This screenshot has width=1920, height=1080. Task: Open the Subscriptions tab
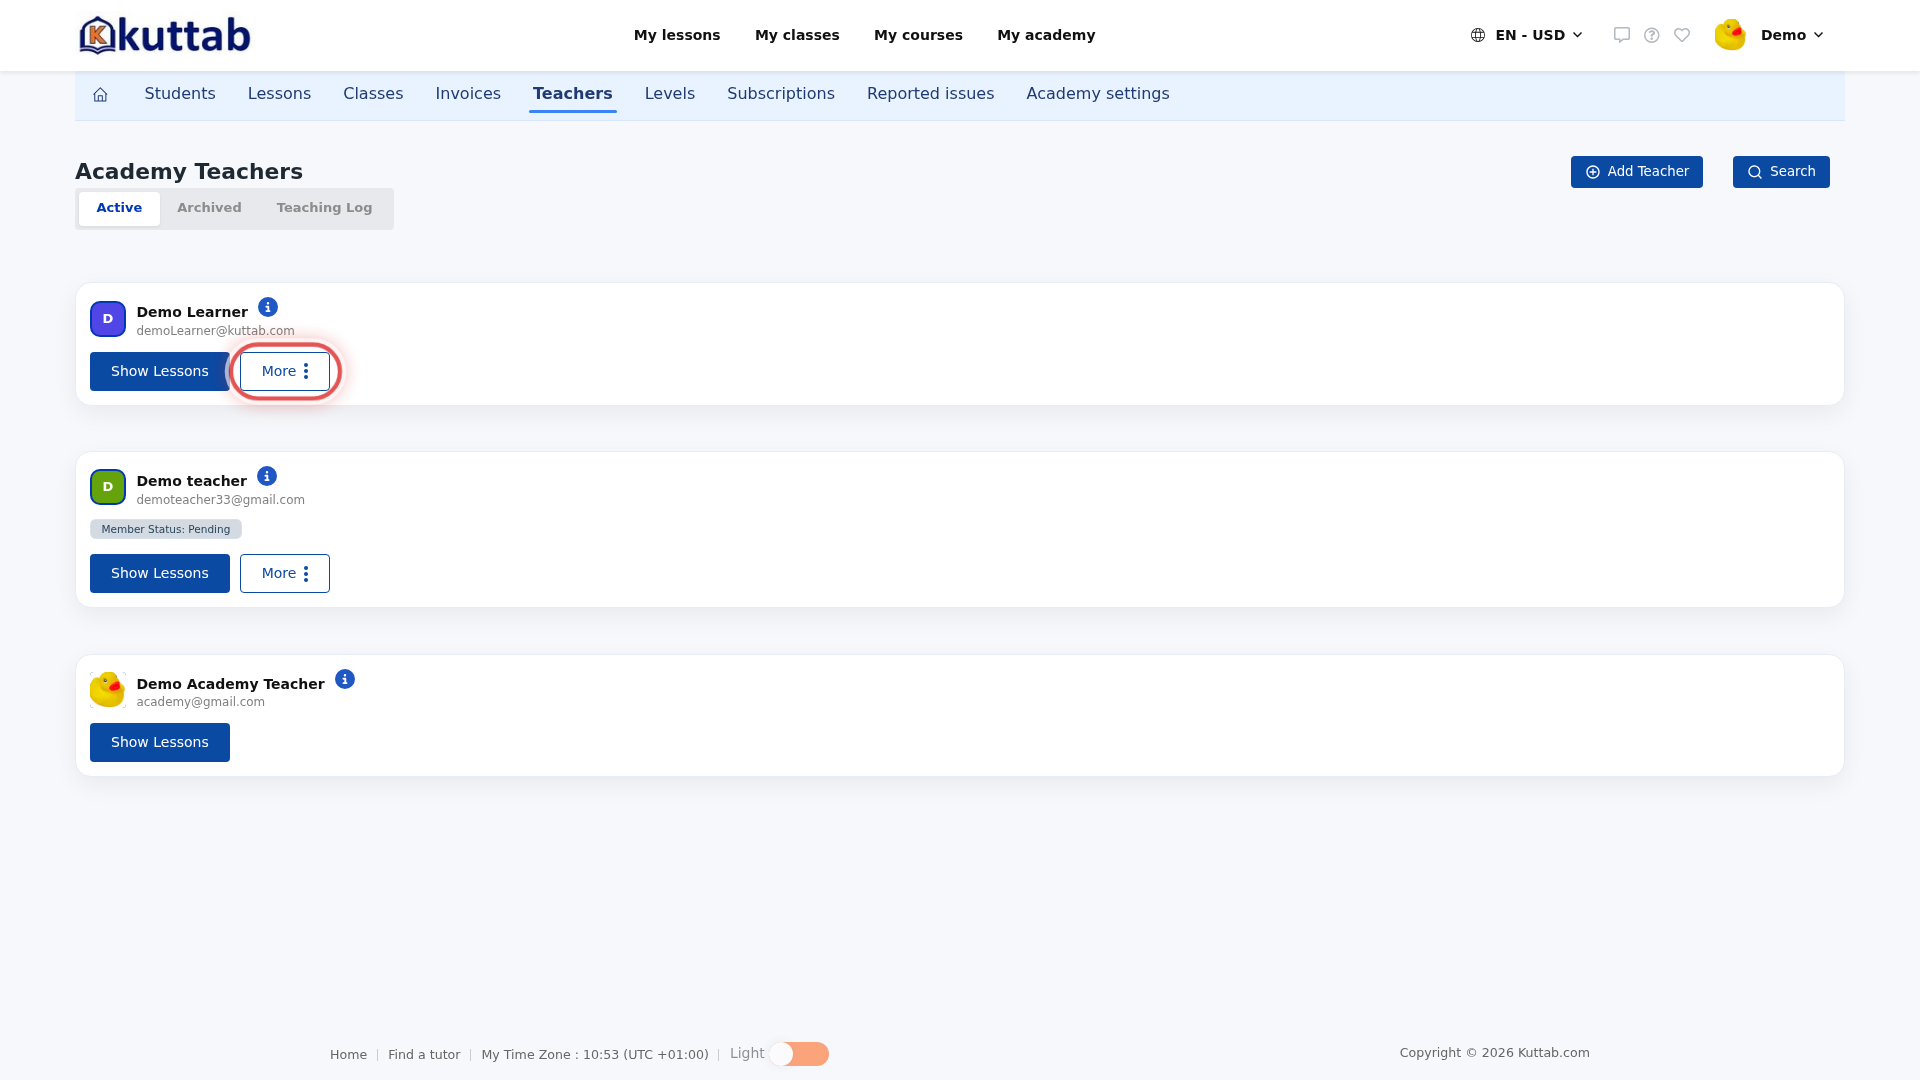(x=781, y=94)
